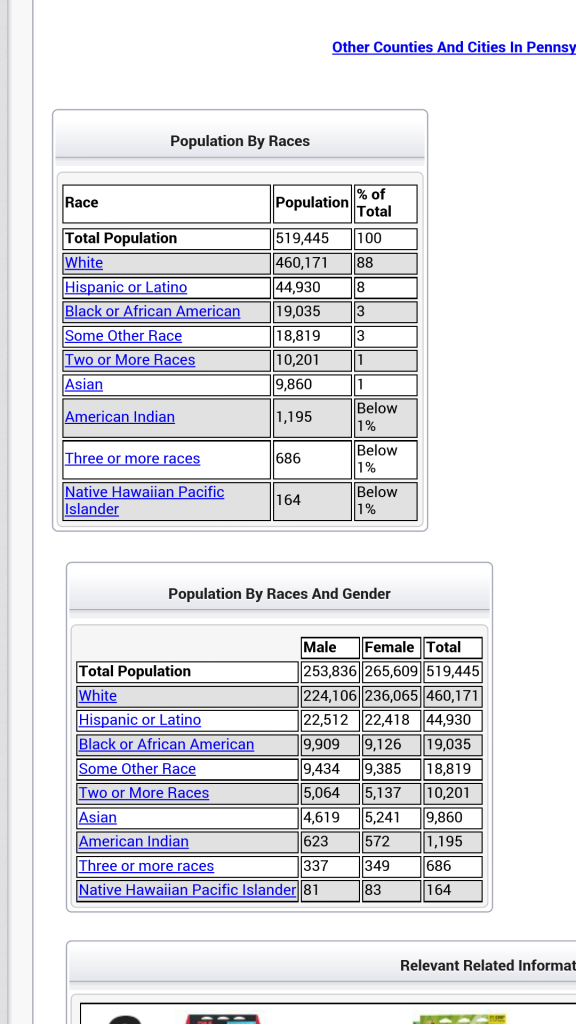The height and width of the screenshot is (1024, 576).
Task: Select the 1,195 cell in Population By Races table
Action: point(312,418)
